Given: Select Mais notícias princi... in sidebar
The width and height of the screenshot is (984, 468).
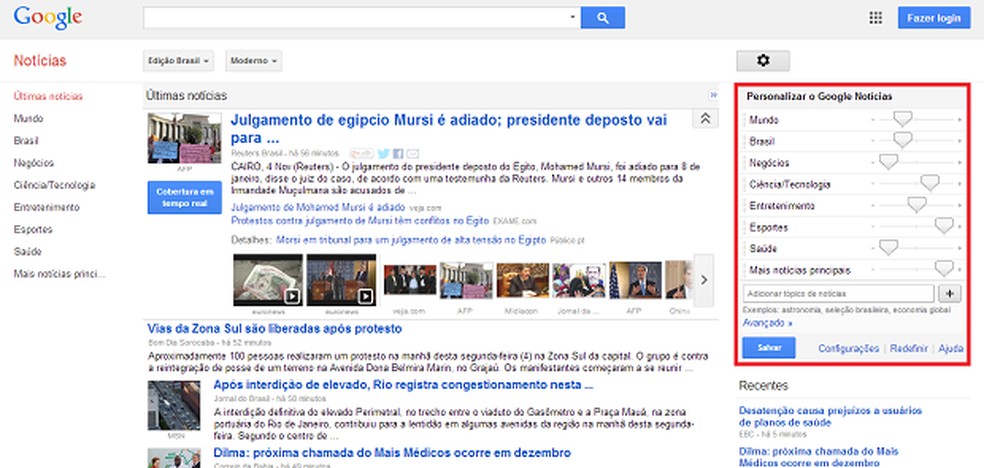Looking at the screenshot, I should pyautogui.click(x=60, y=274).
